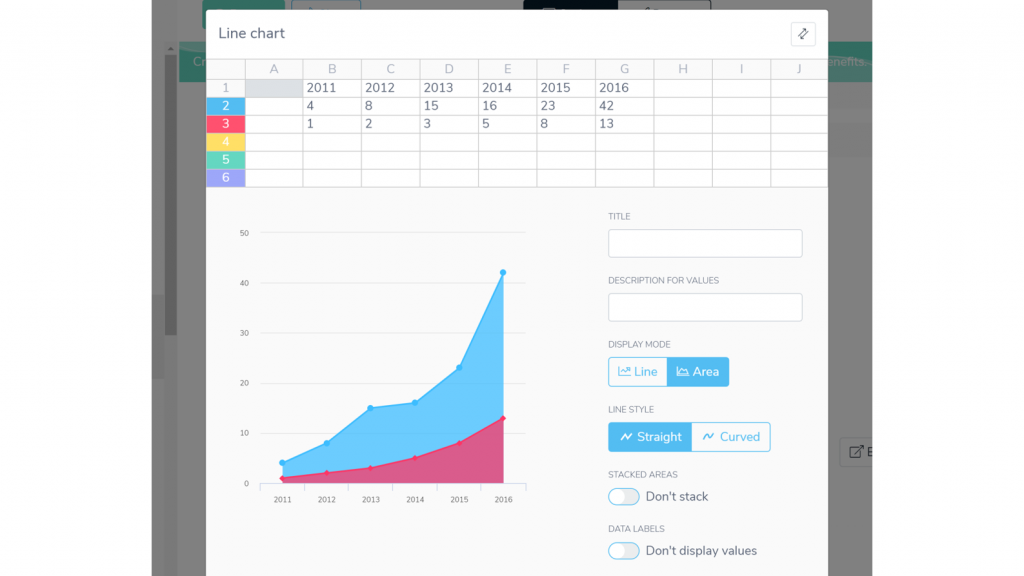Set line style to Curved
Screen dimensions: 1024x576
731,437
